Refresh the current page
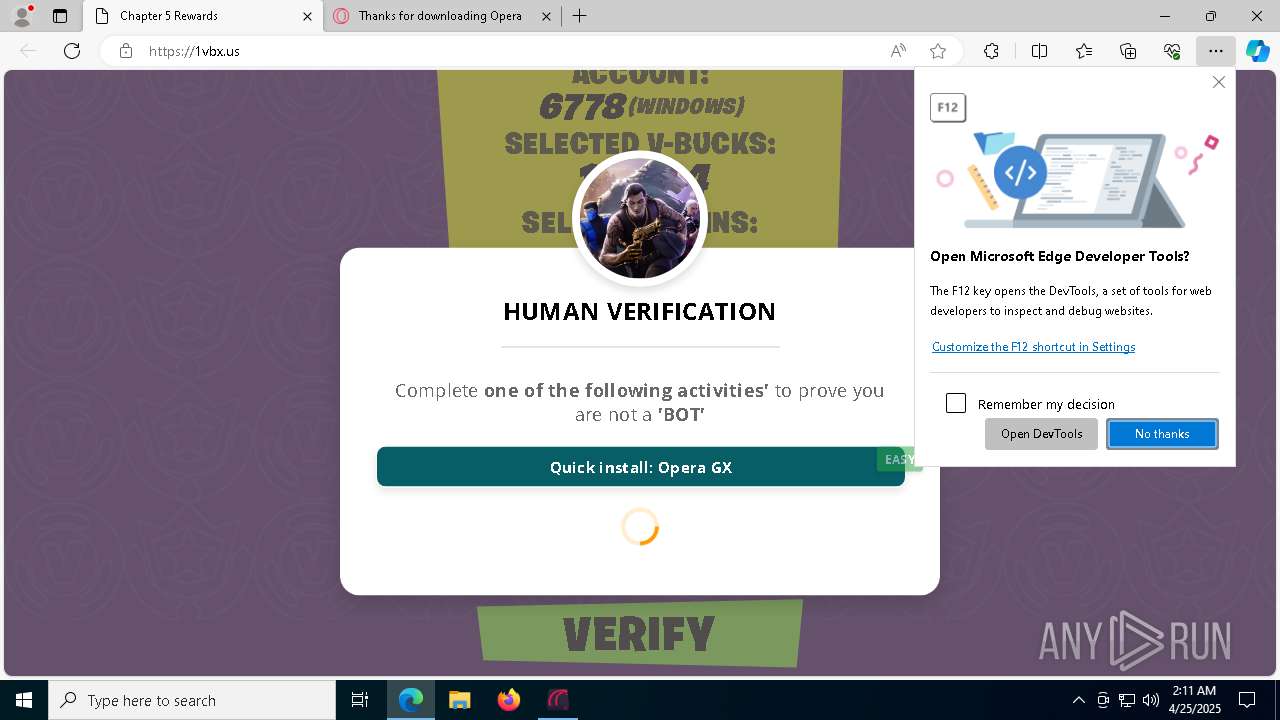1280x720 pixels. (x=72, y=51)
